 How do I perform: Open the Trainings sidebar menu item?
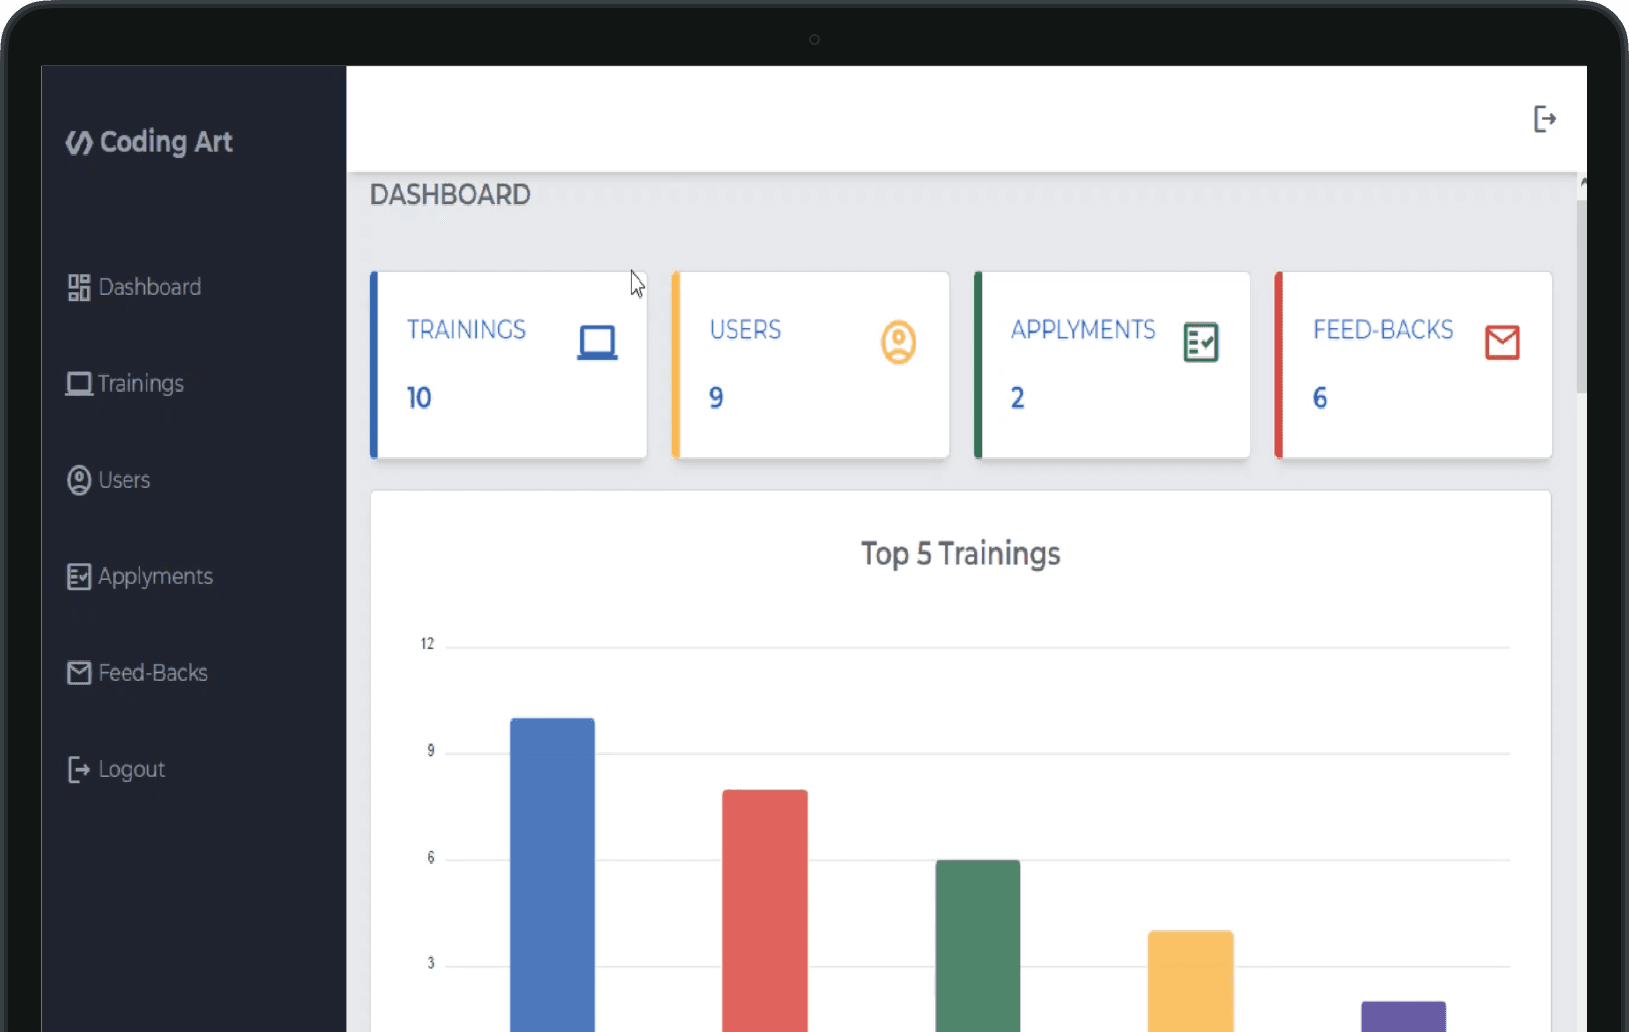point(125,383)
